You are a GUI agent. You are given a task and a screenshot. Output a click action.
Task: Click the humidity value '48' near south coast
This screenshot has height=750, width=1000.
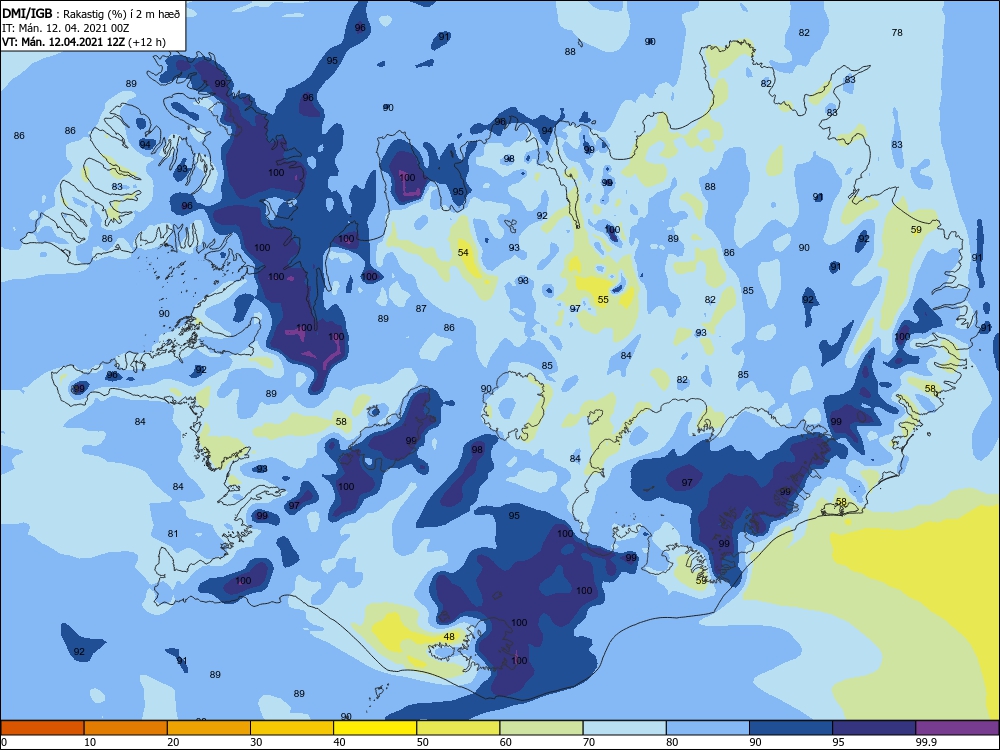point(449,636)
